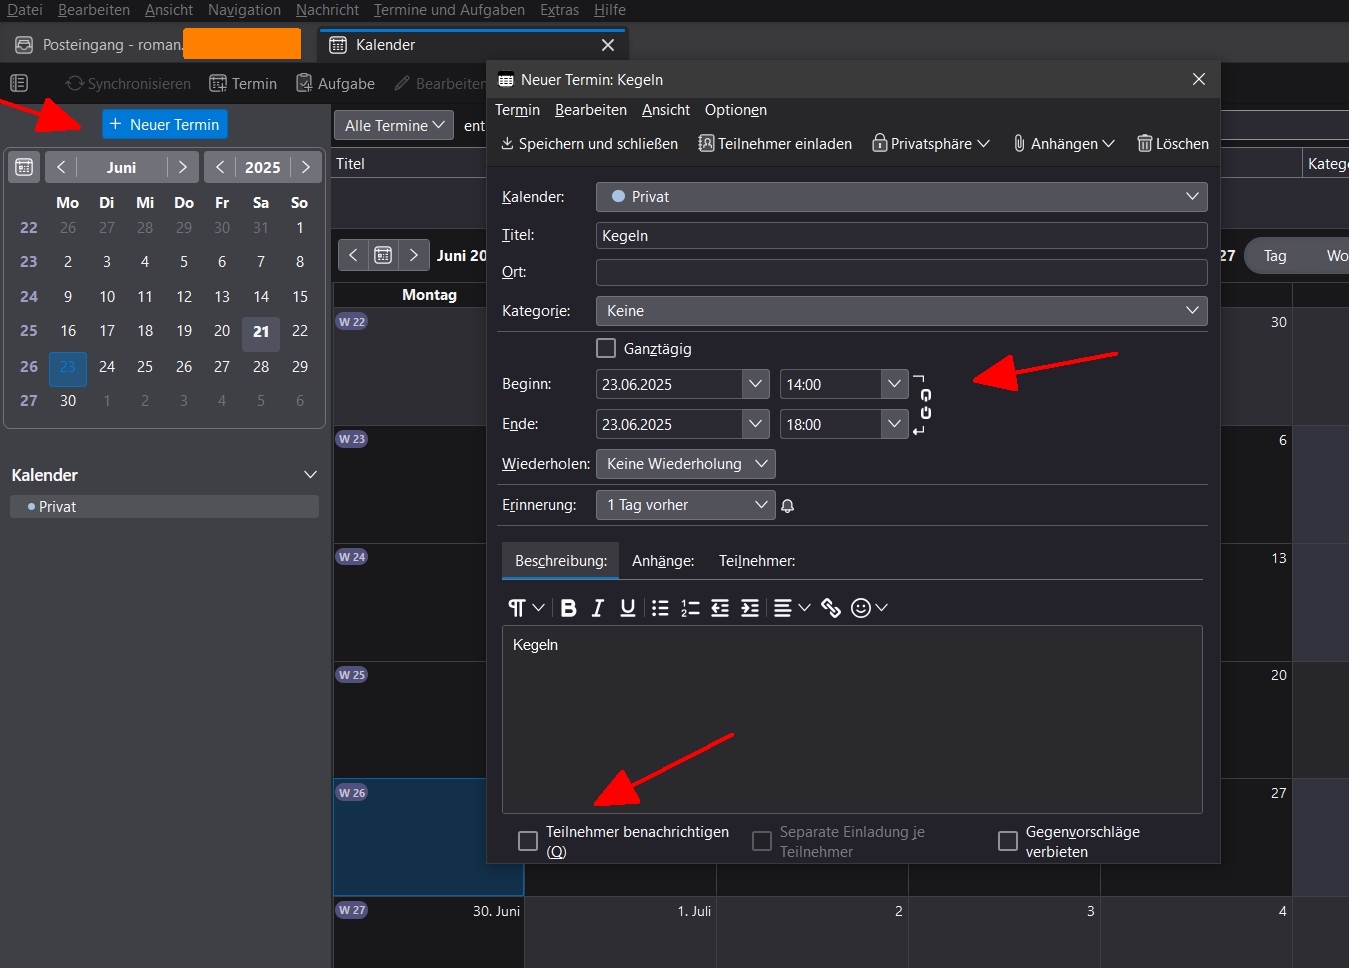
Task: Collapse the Kalender sidebar section
Action: [310, 475]
